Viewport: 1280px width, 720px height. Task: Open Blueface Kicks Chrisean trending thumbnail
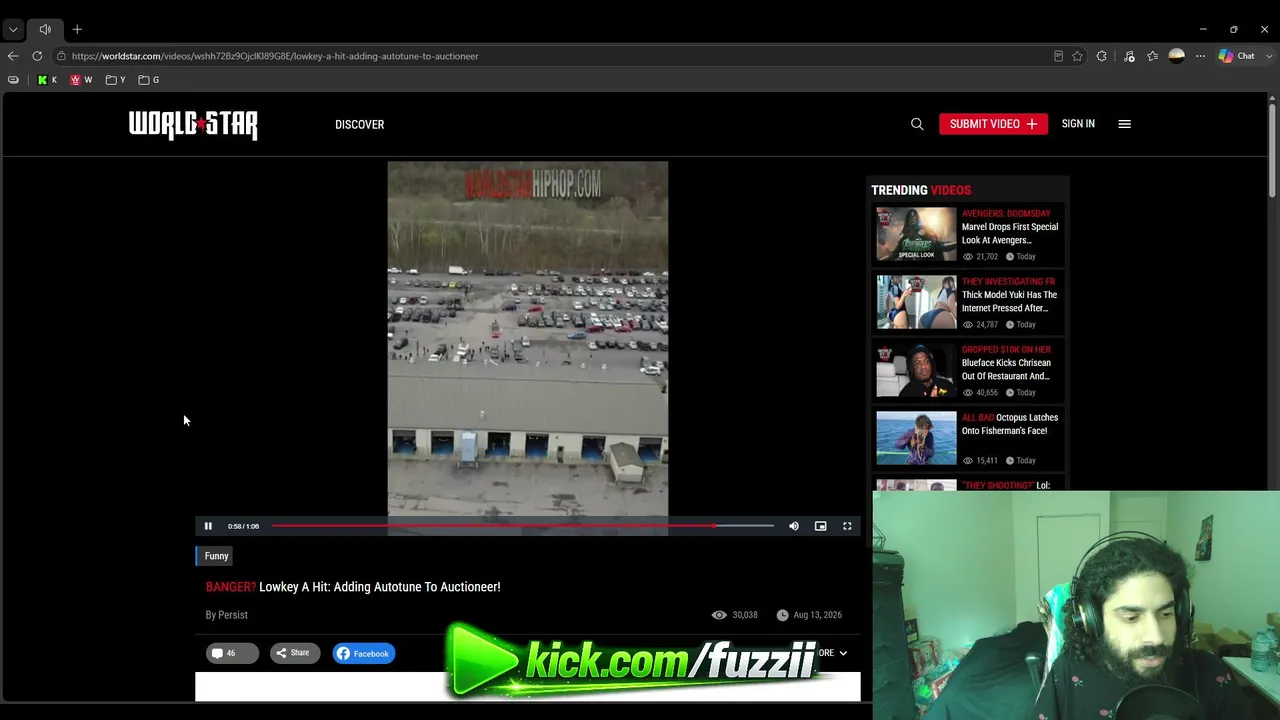click(x=916, y=370)
